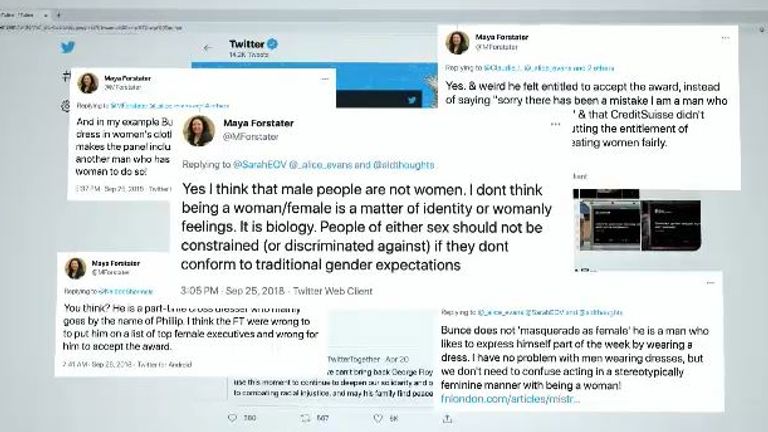Click the Twitter bird logo in sidebar
768x432 pixels.
[68, 47]
